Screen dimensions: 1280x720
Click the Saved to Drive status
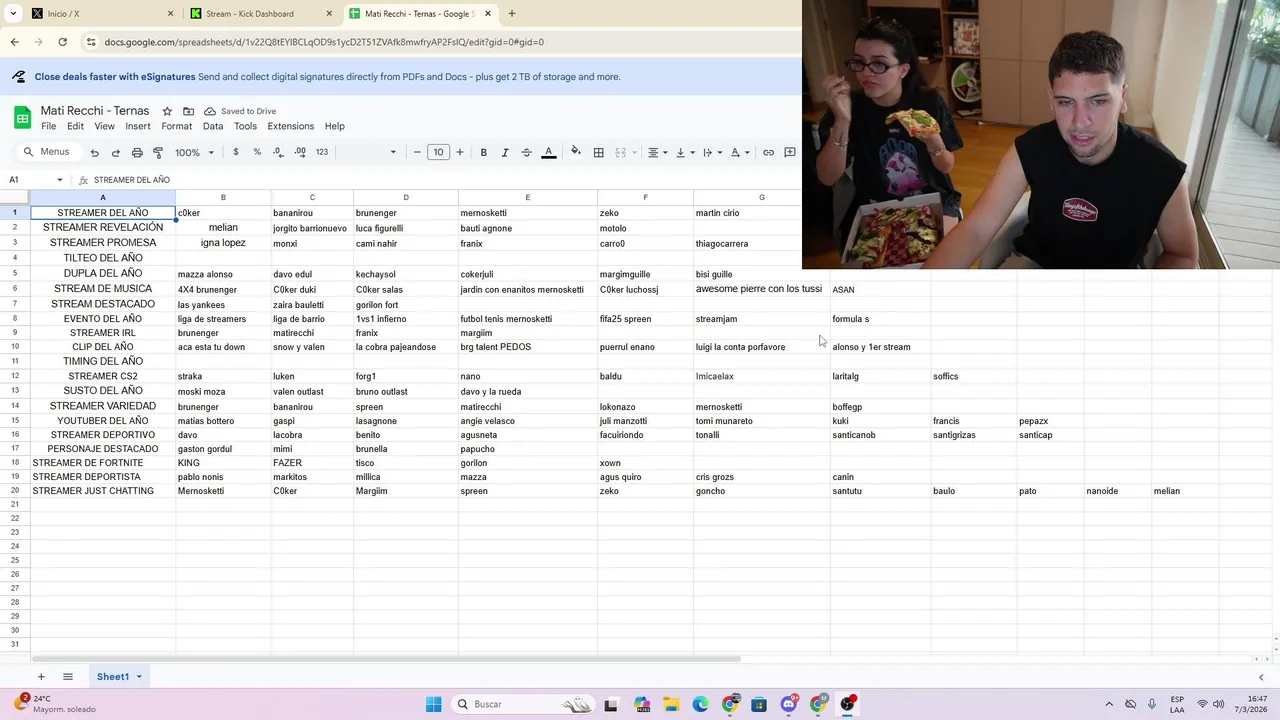coord(240,111)
